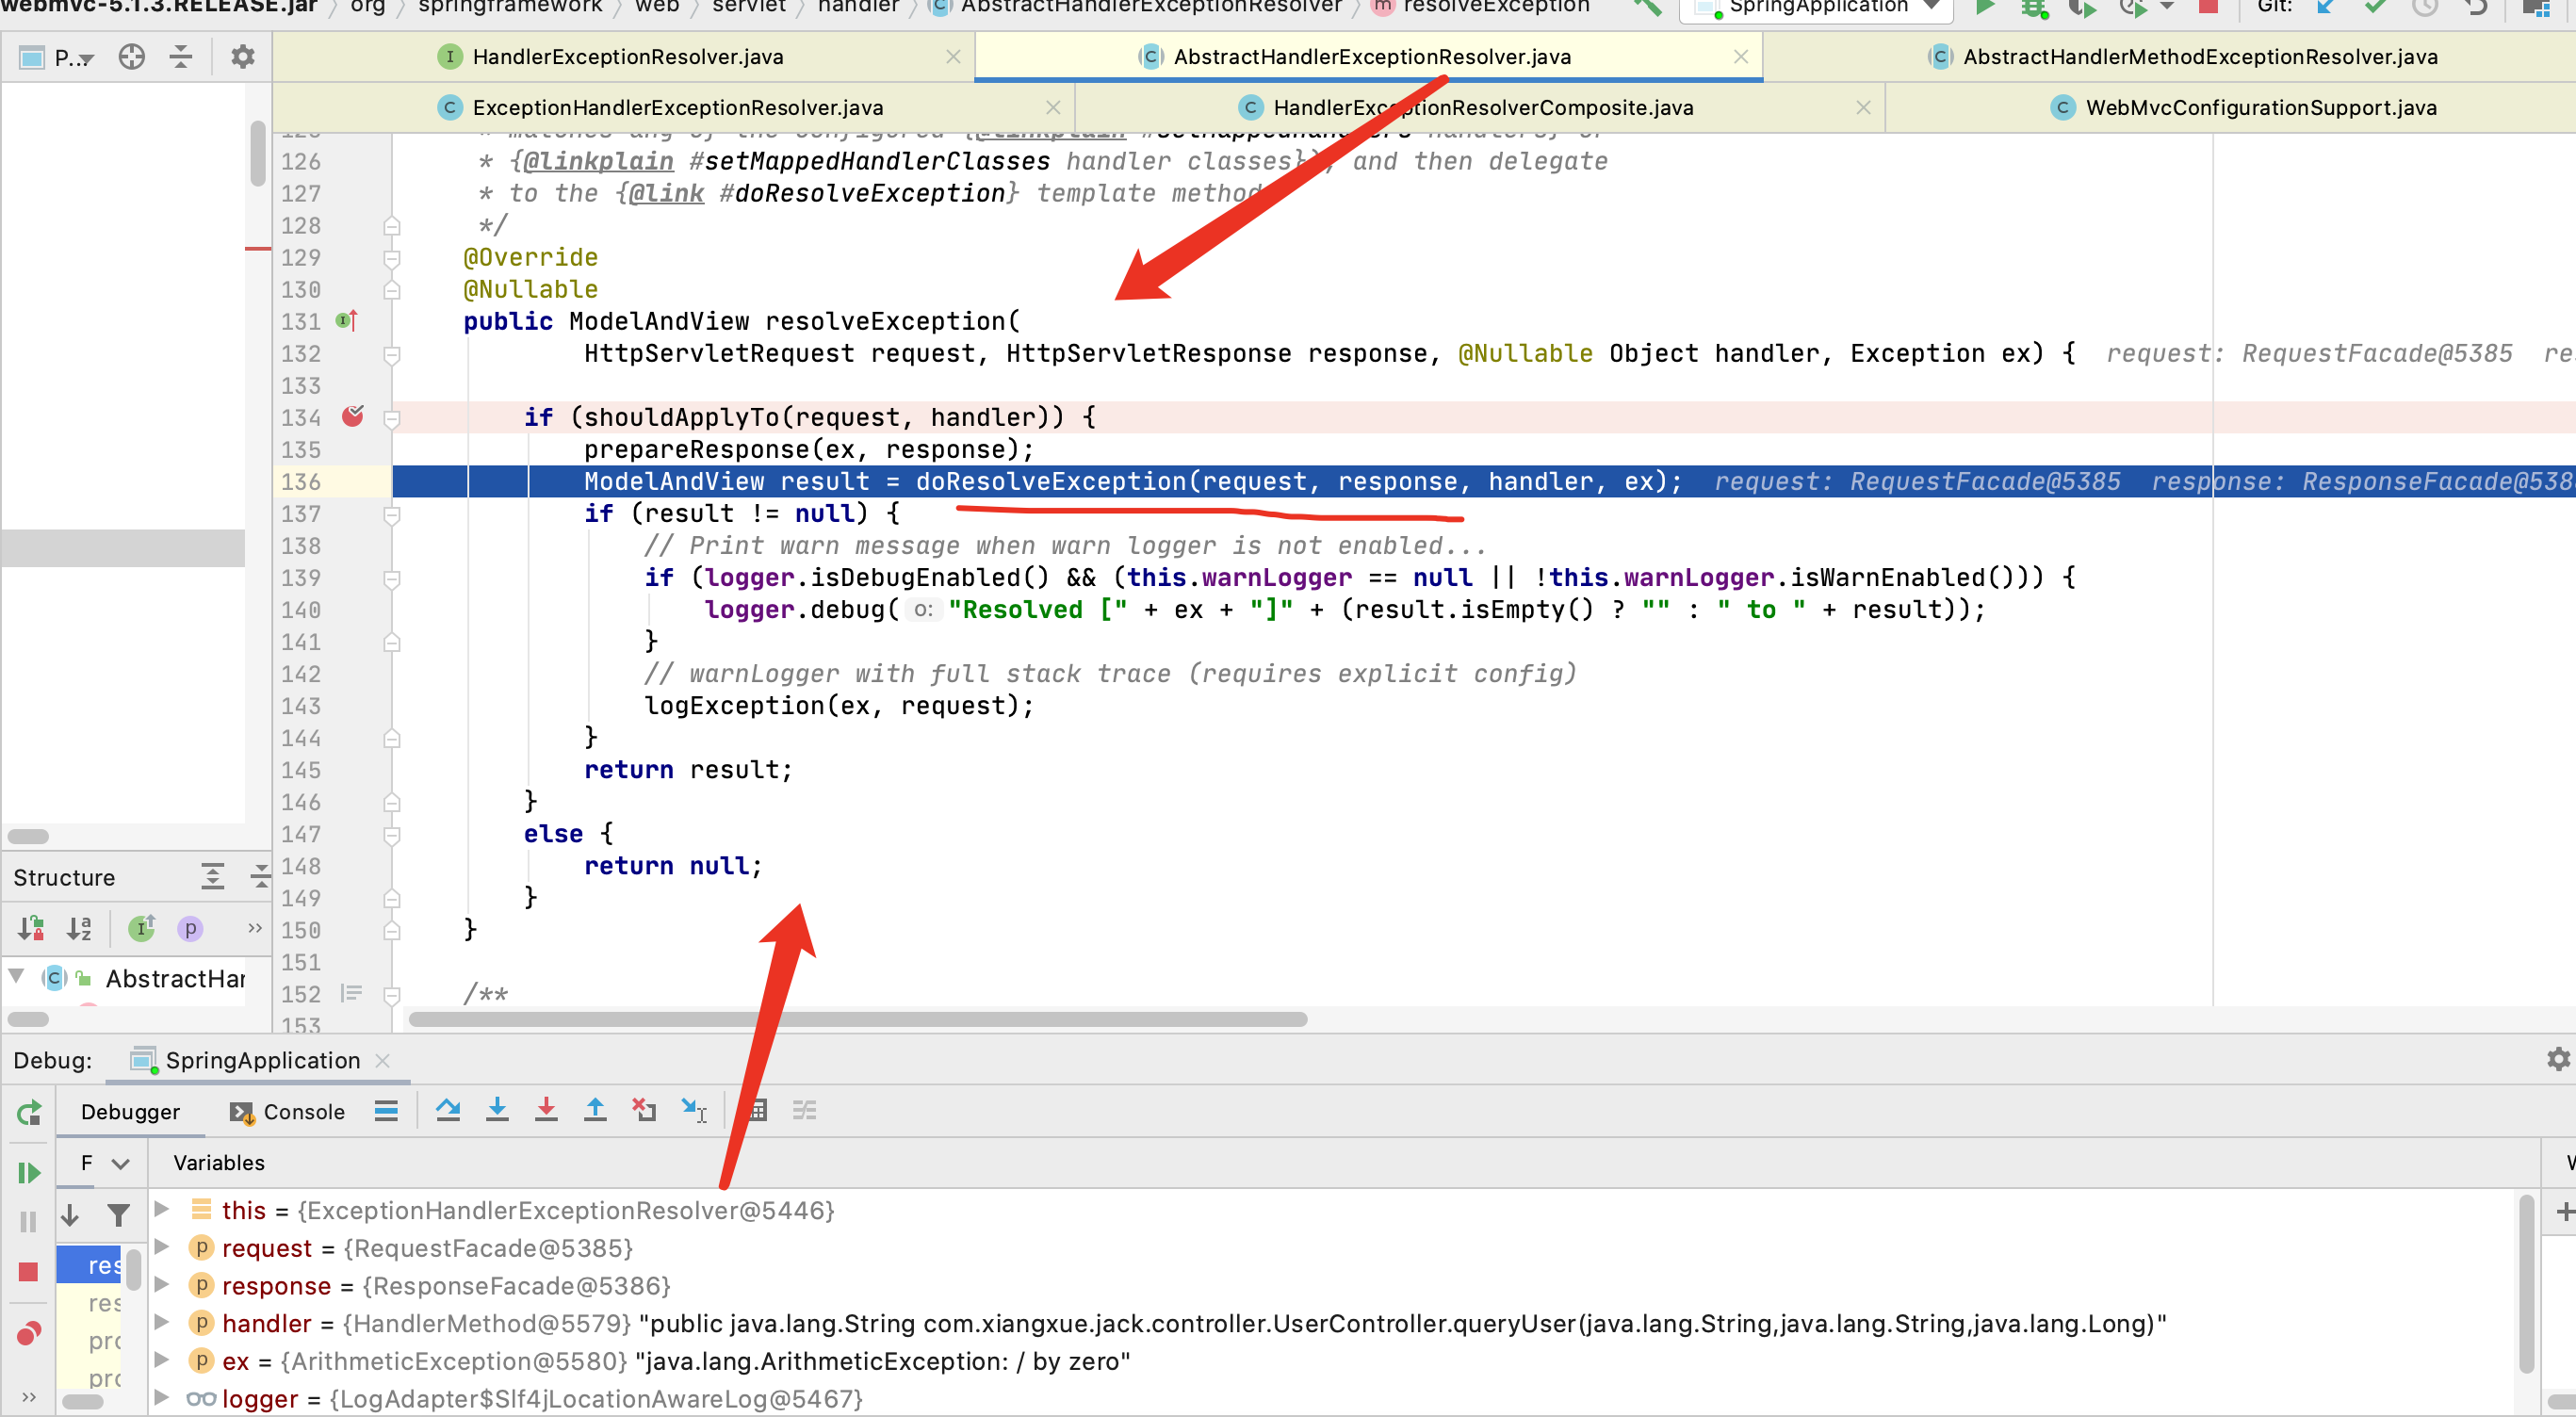Click the top toolbar green Run icon
The image size is (2576, 1417).
(x=1986, y=8)
